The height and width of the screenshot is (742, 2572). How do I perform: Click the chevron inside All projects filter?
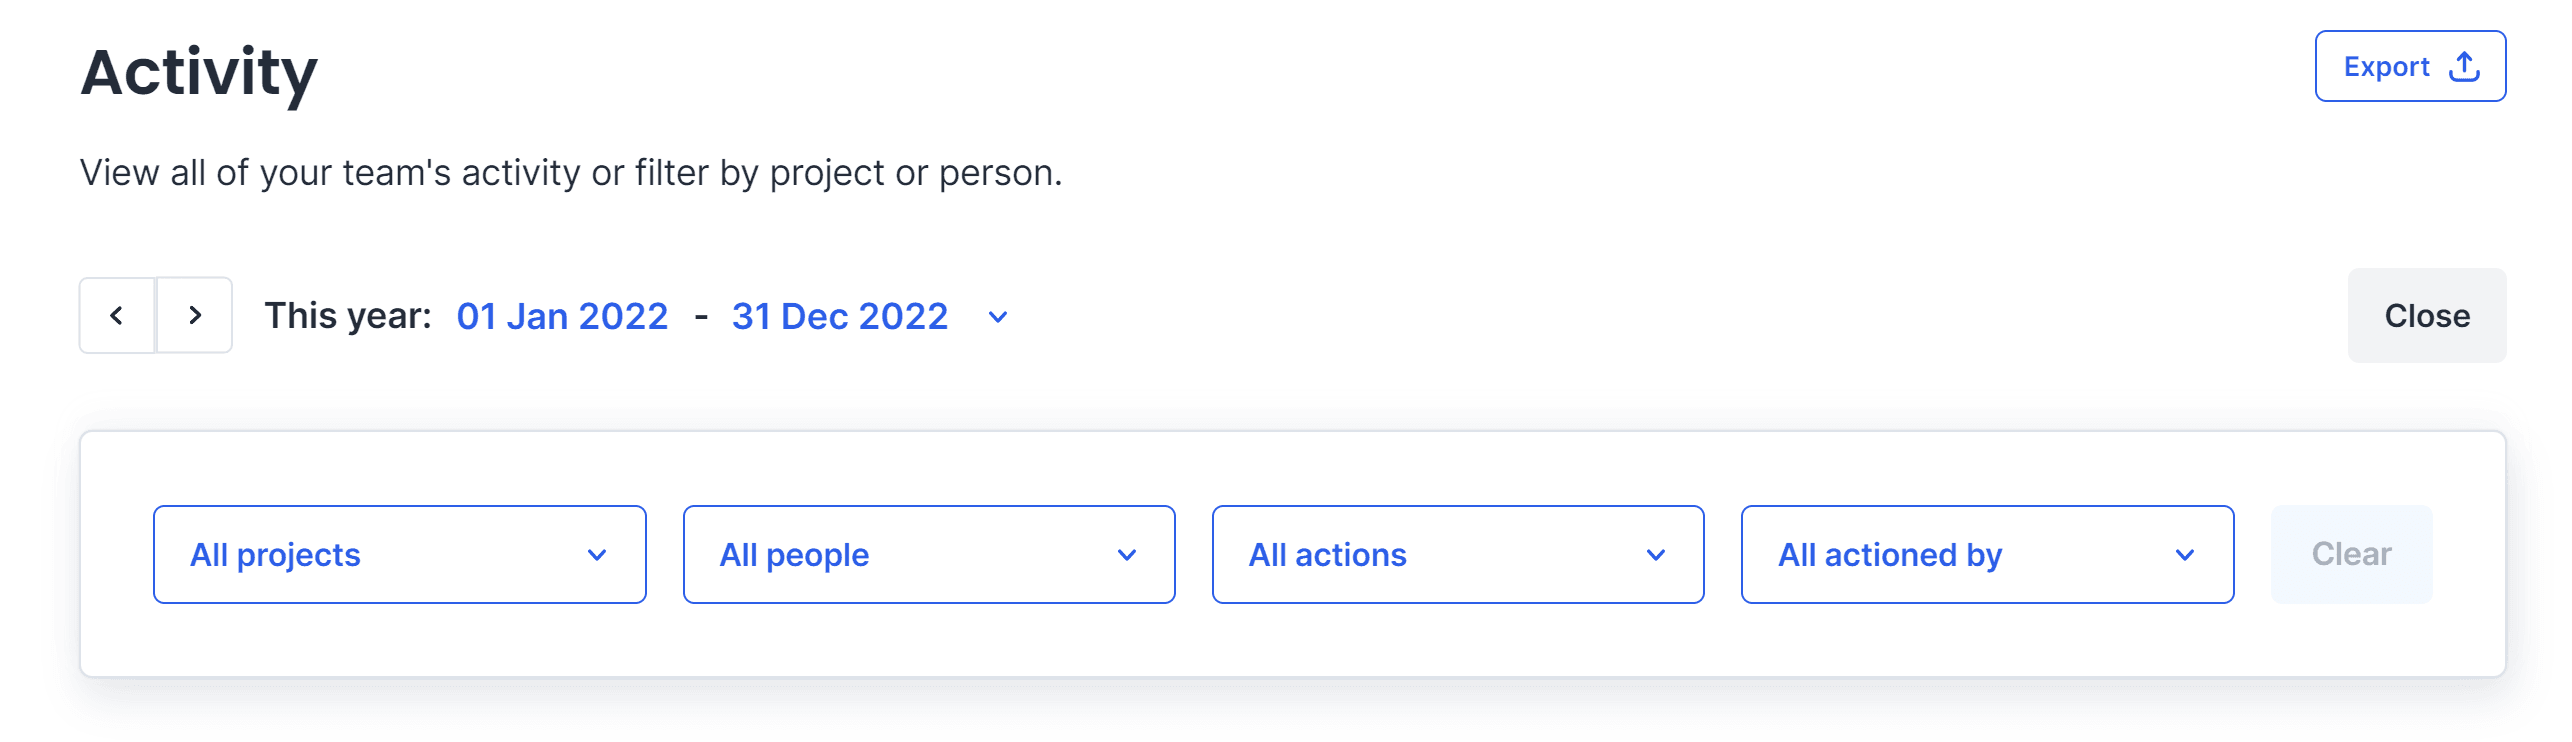(597, 555)
